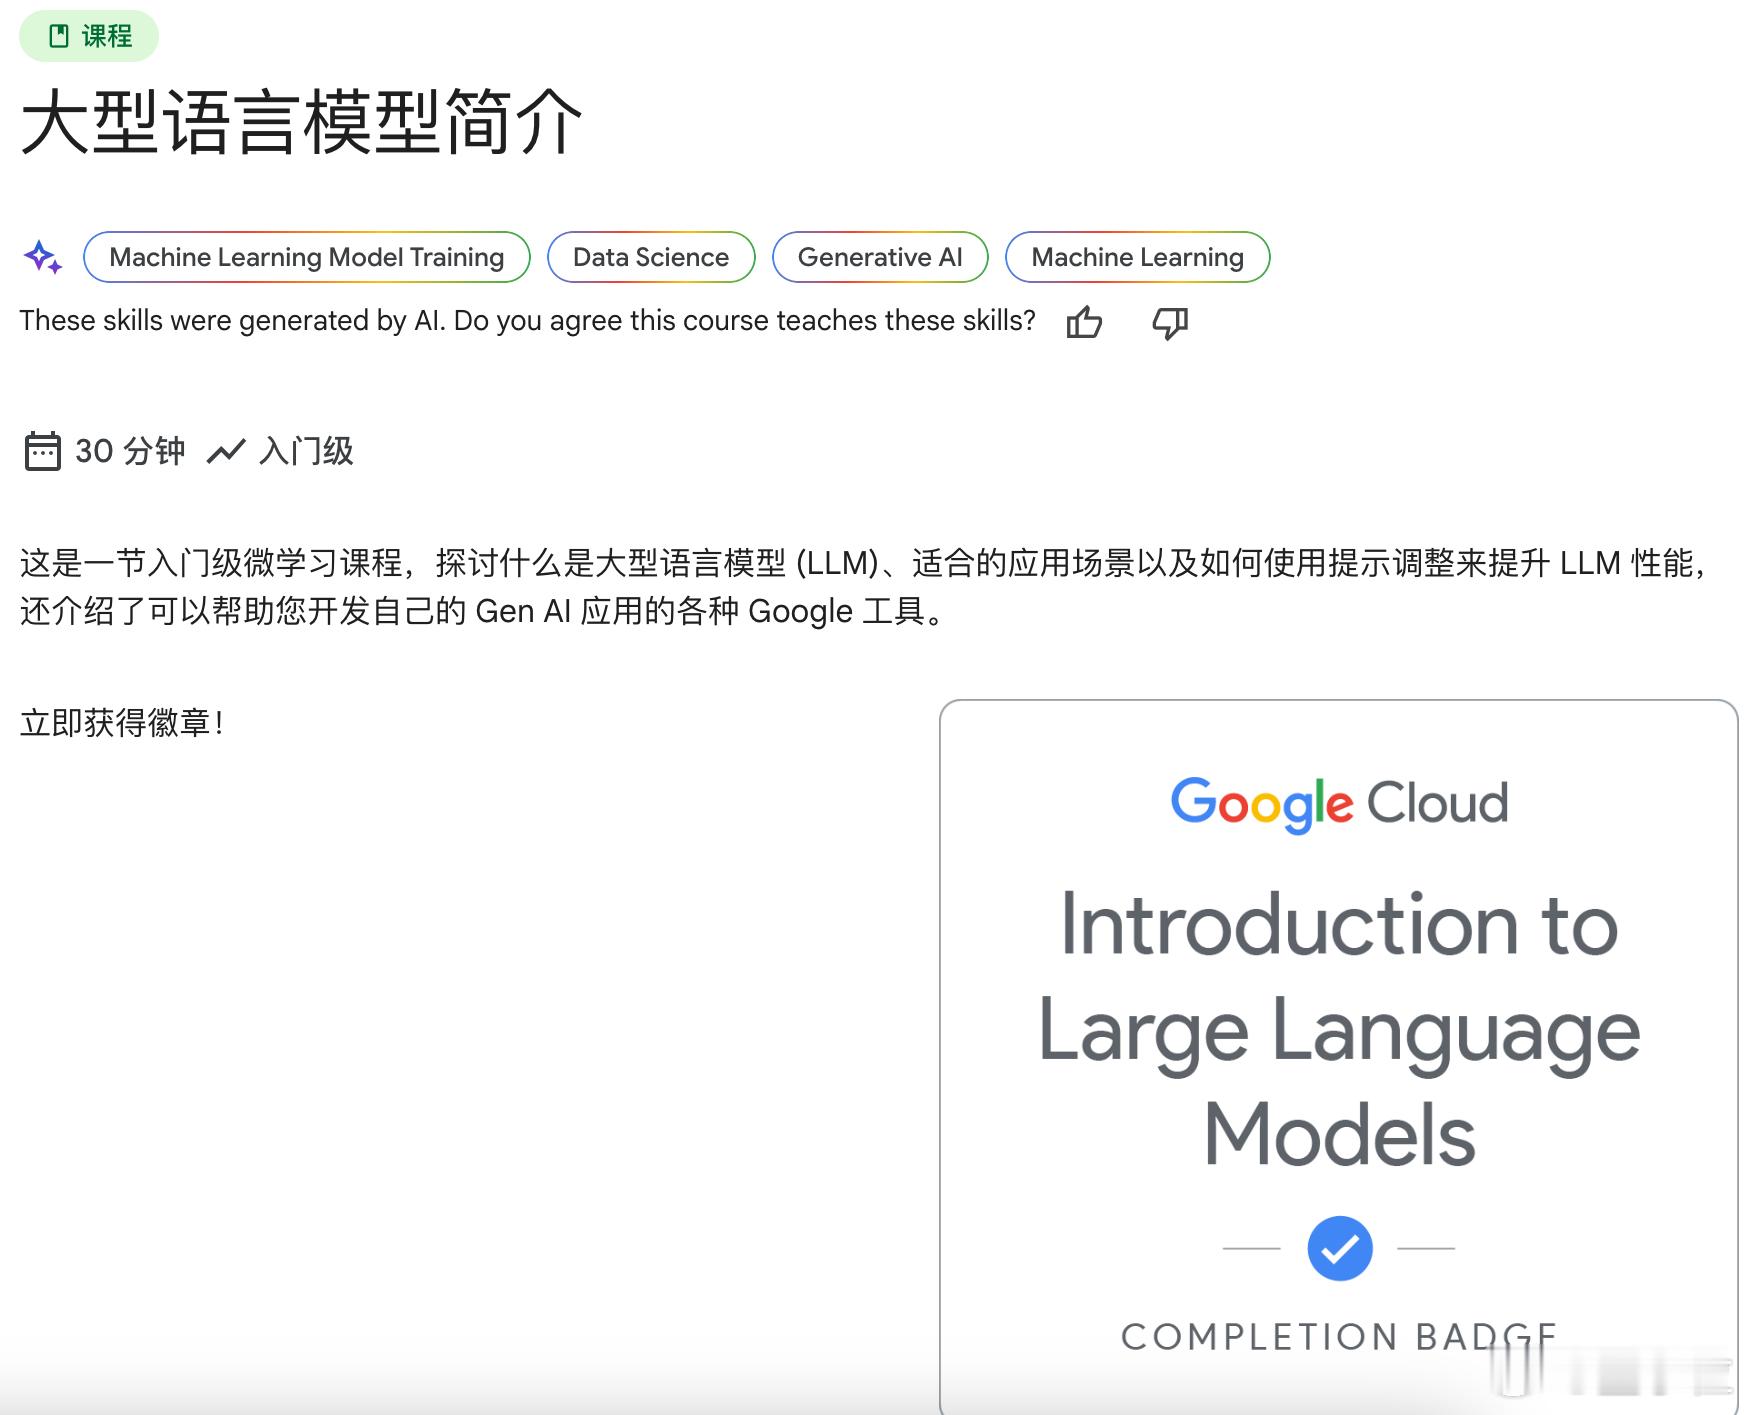Click the Google Cloud logo on badge
Viewport: 1748px width, 1415px height.
[1339, 803]
